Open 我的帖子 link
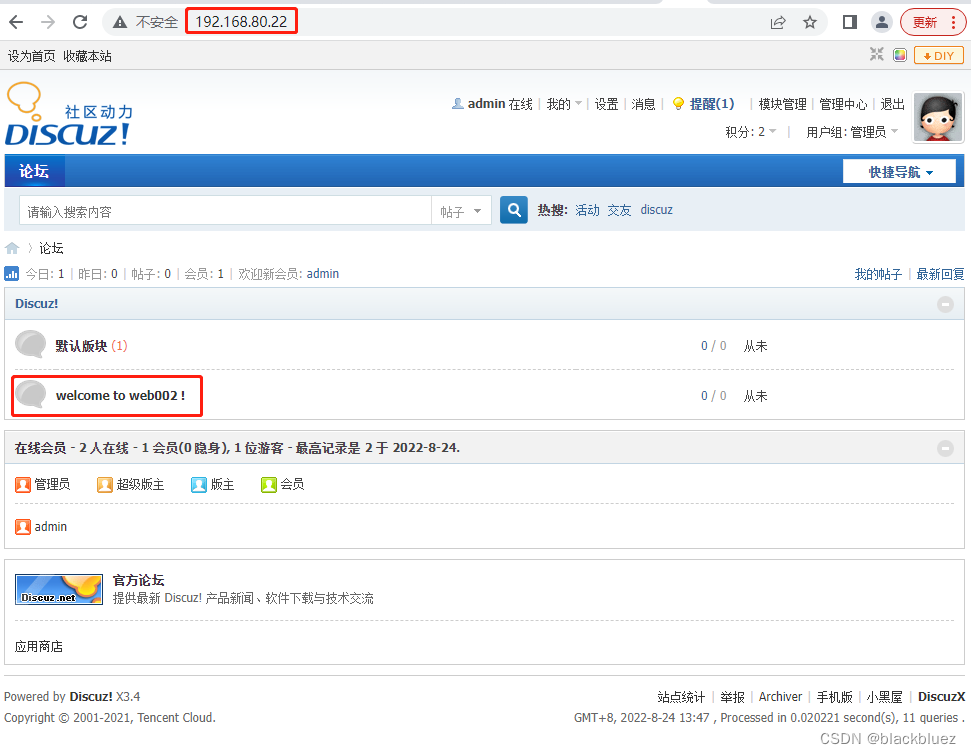This screenshot has width=971, height=754. pos(878,274)
